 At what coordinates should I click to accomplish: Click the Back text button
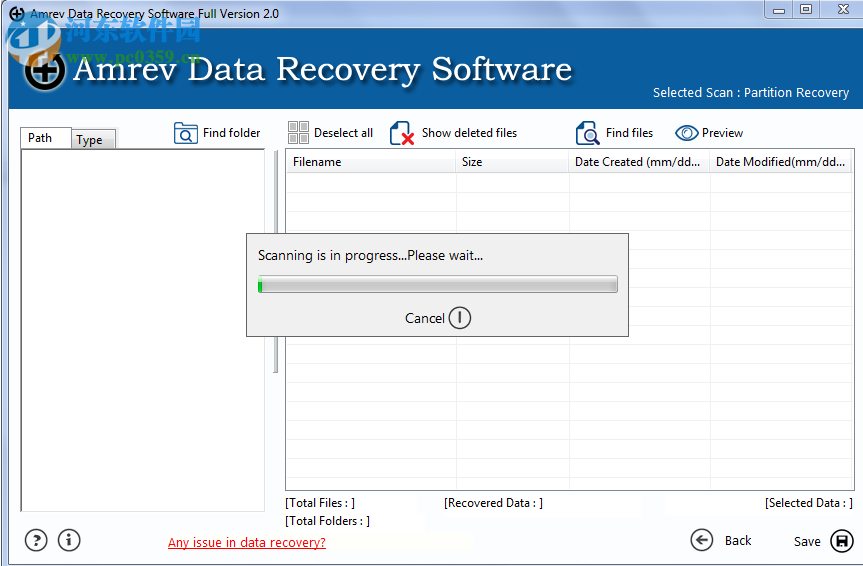[x=738, y=541]
